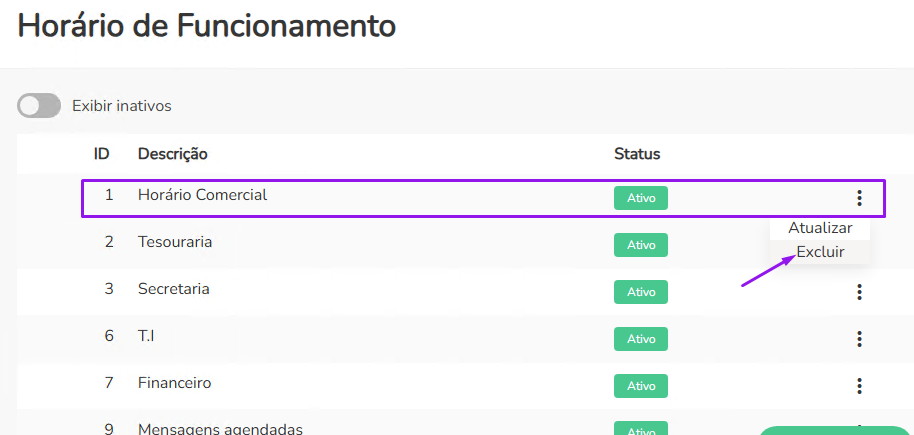Select the Mensagens agendadas row description
Viewport: 914px width, 435px height.
220,428
